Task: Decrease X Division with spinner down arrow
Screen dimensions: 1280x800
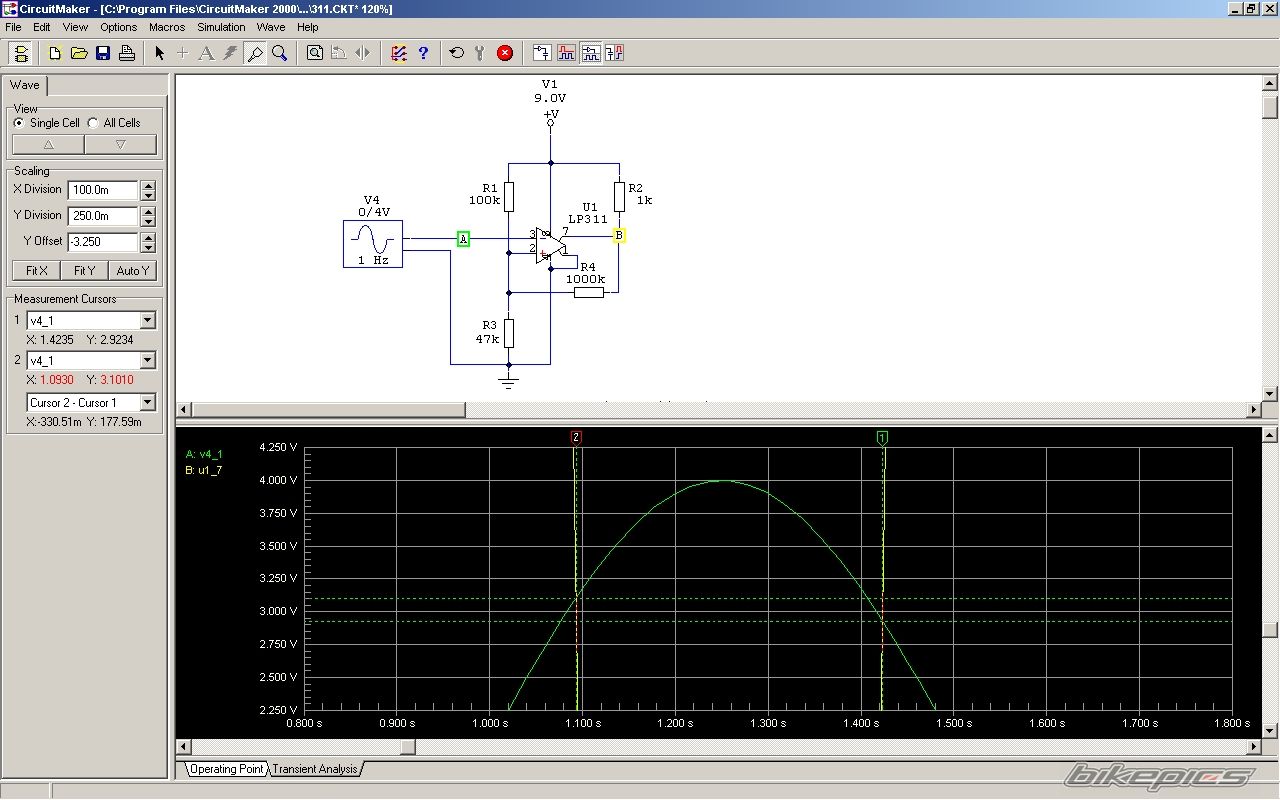Action: [148, 195]
